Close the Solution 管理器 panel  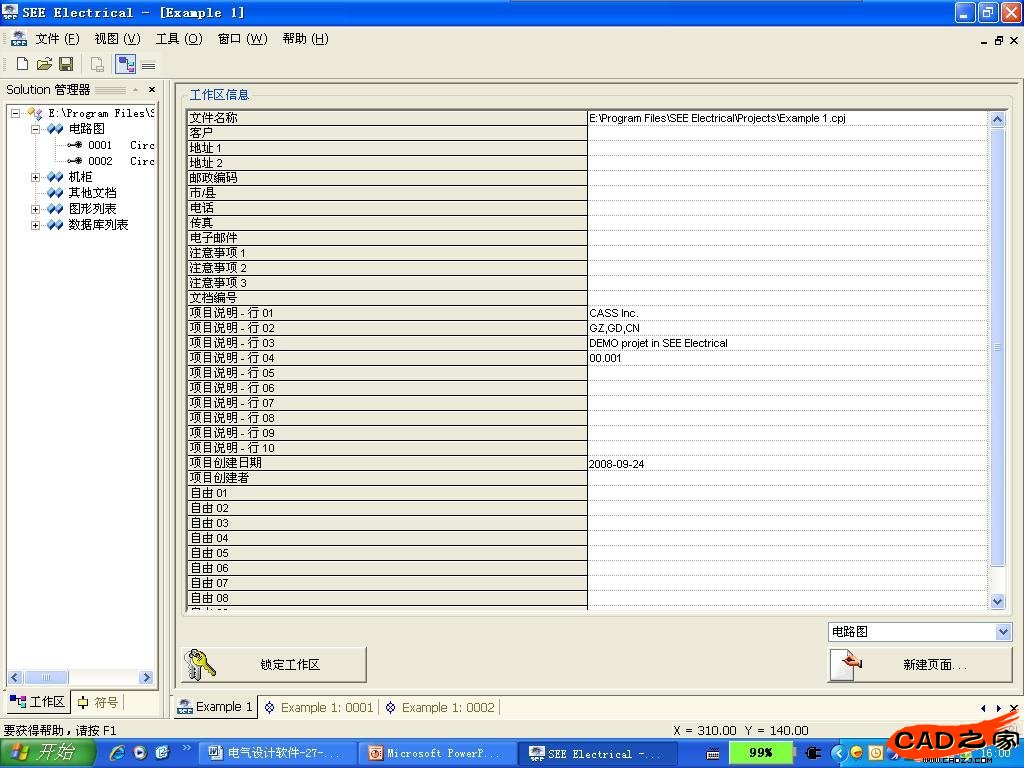151,90
